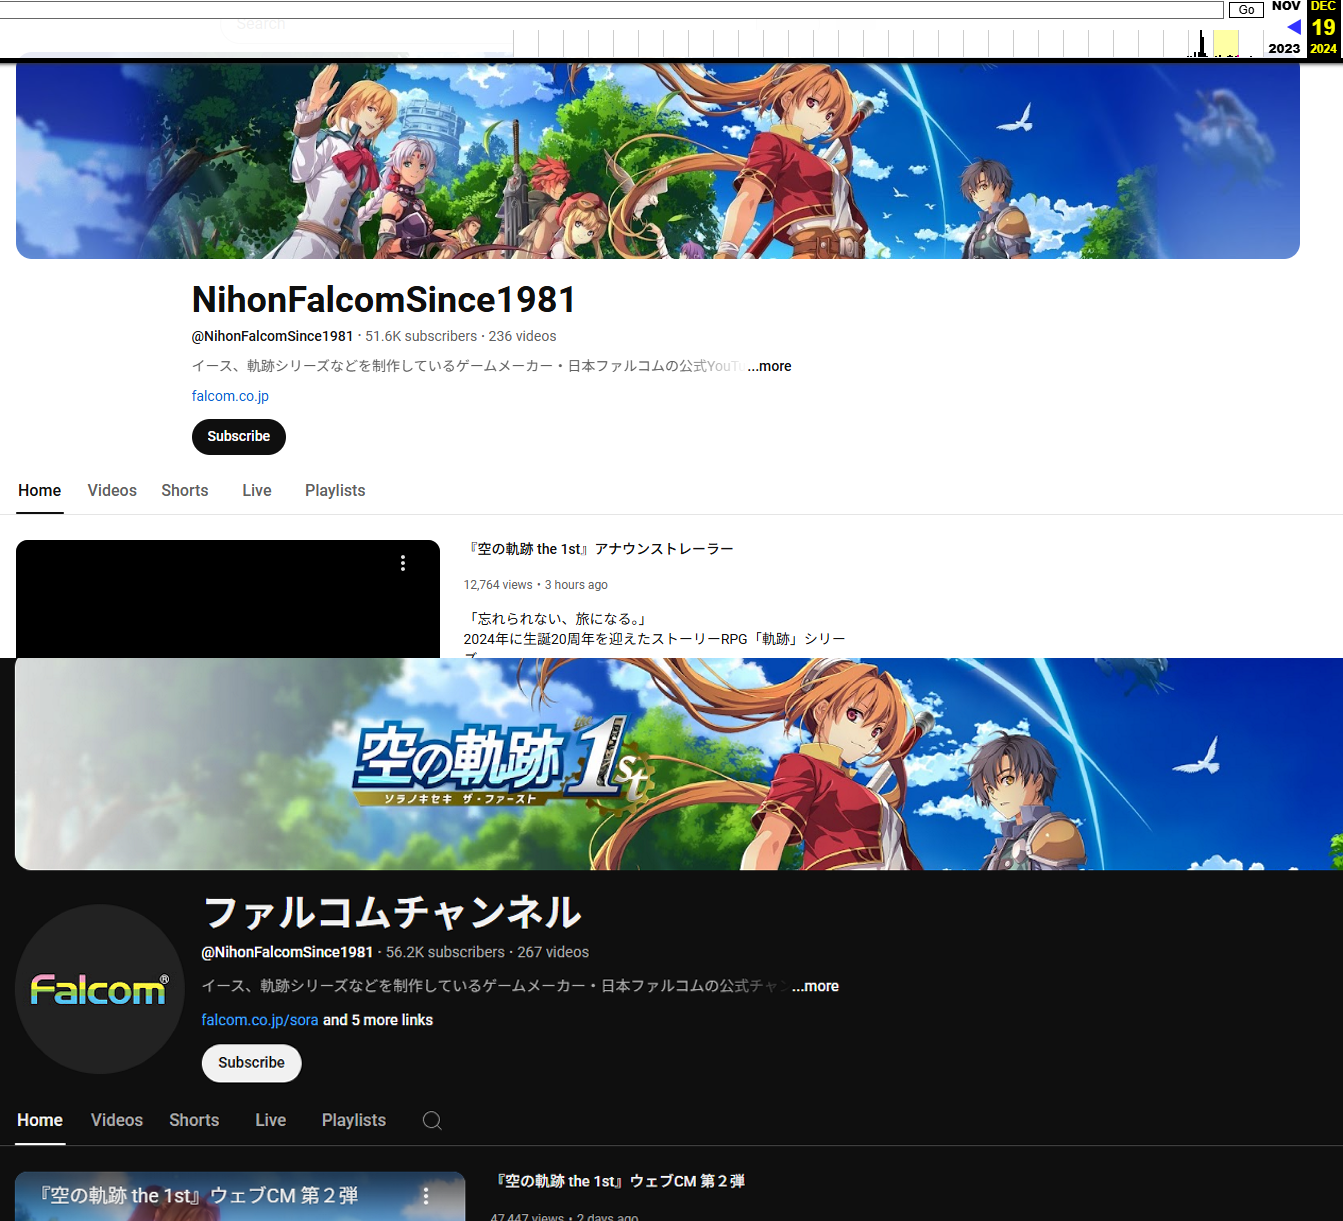Screen dimensions: 1343x1221
Task: Click the black Subscribe button
Action: (239, 436)
